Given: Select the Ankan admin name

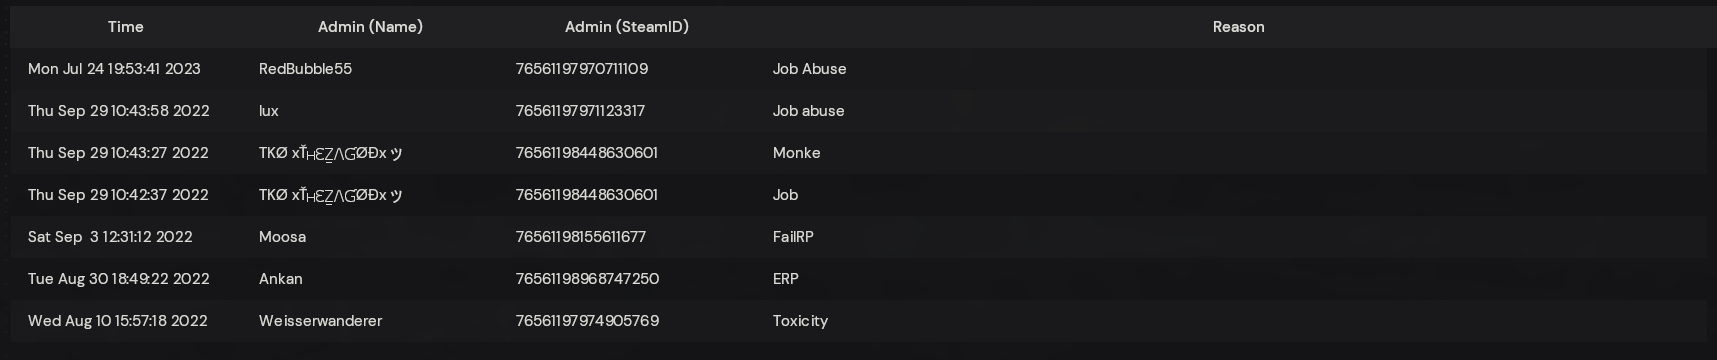Looking at the screenshot, I should point(281,279).
